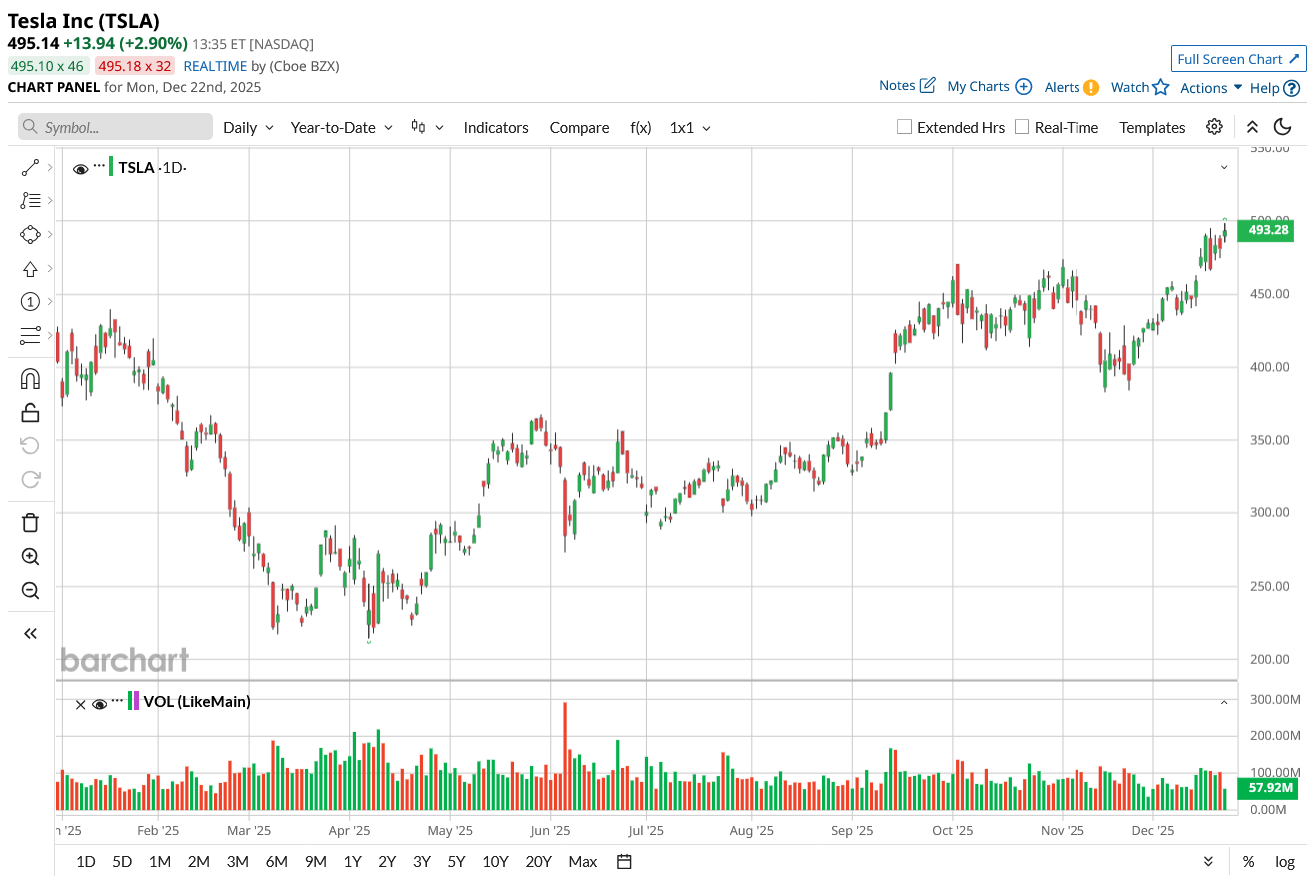Click the Full Screen Chart button
This screenshot has height=876, width=1308.
coord(1238,59)
